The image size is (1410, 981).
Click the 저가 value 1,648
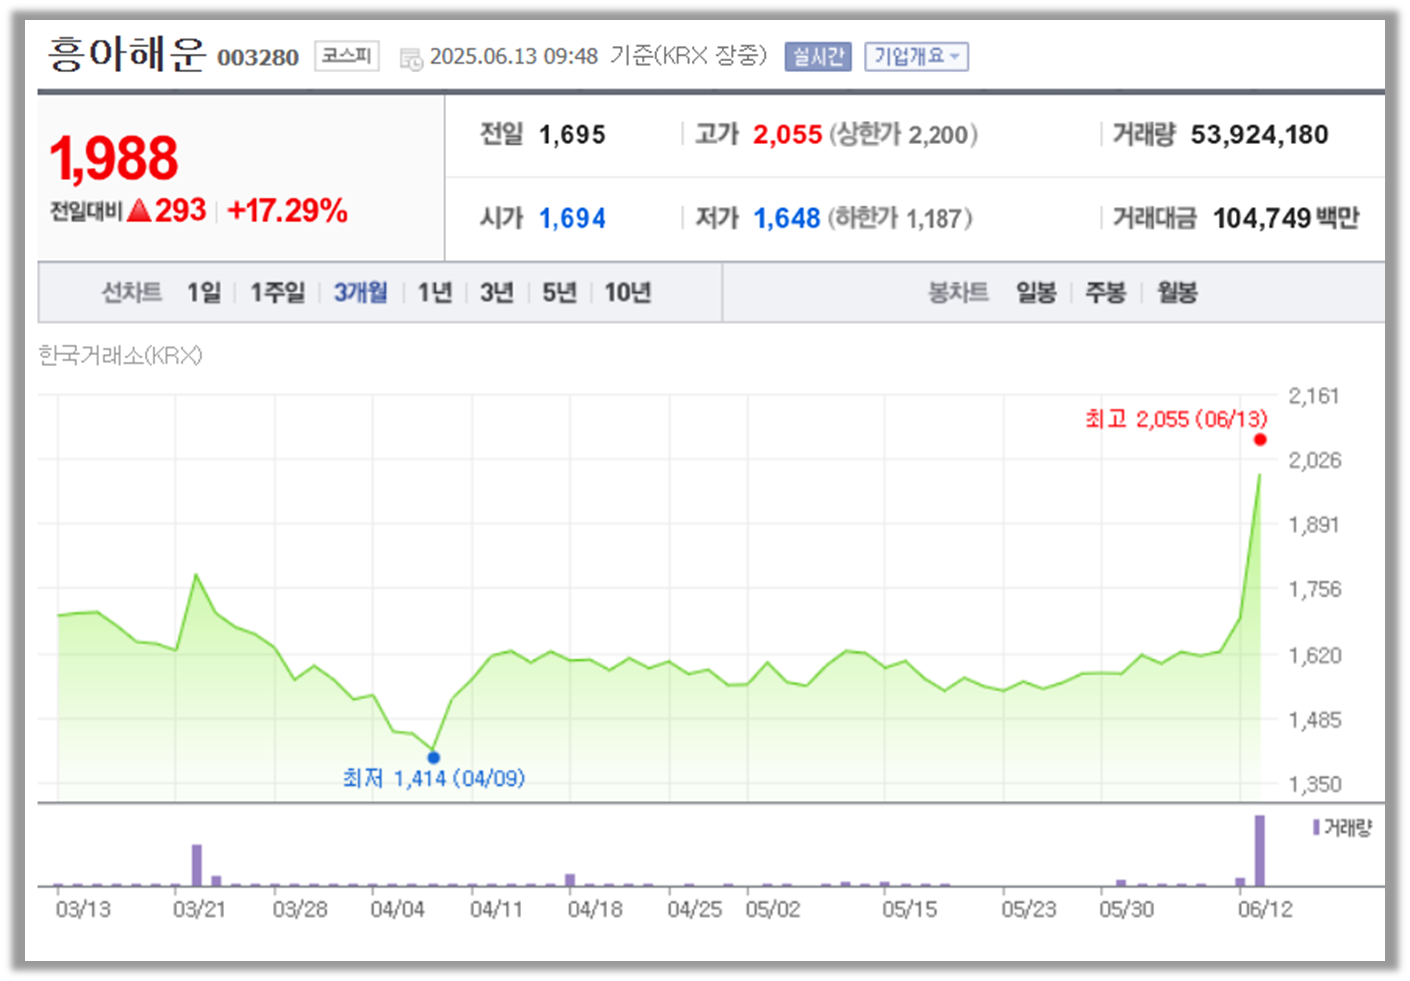click(787, 219)
